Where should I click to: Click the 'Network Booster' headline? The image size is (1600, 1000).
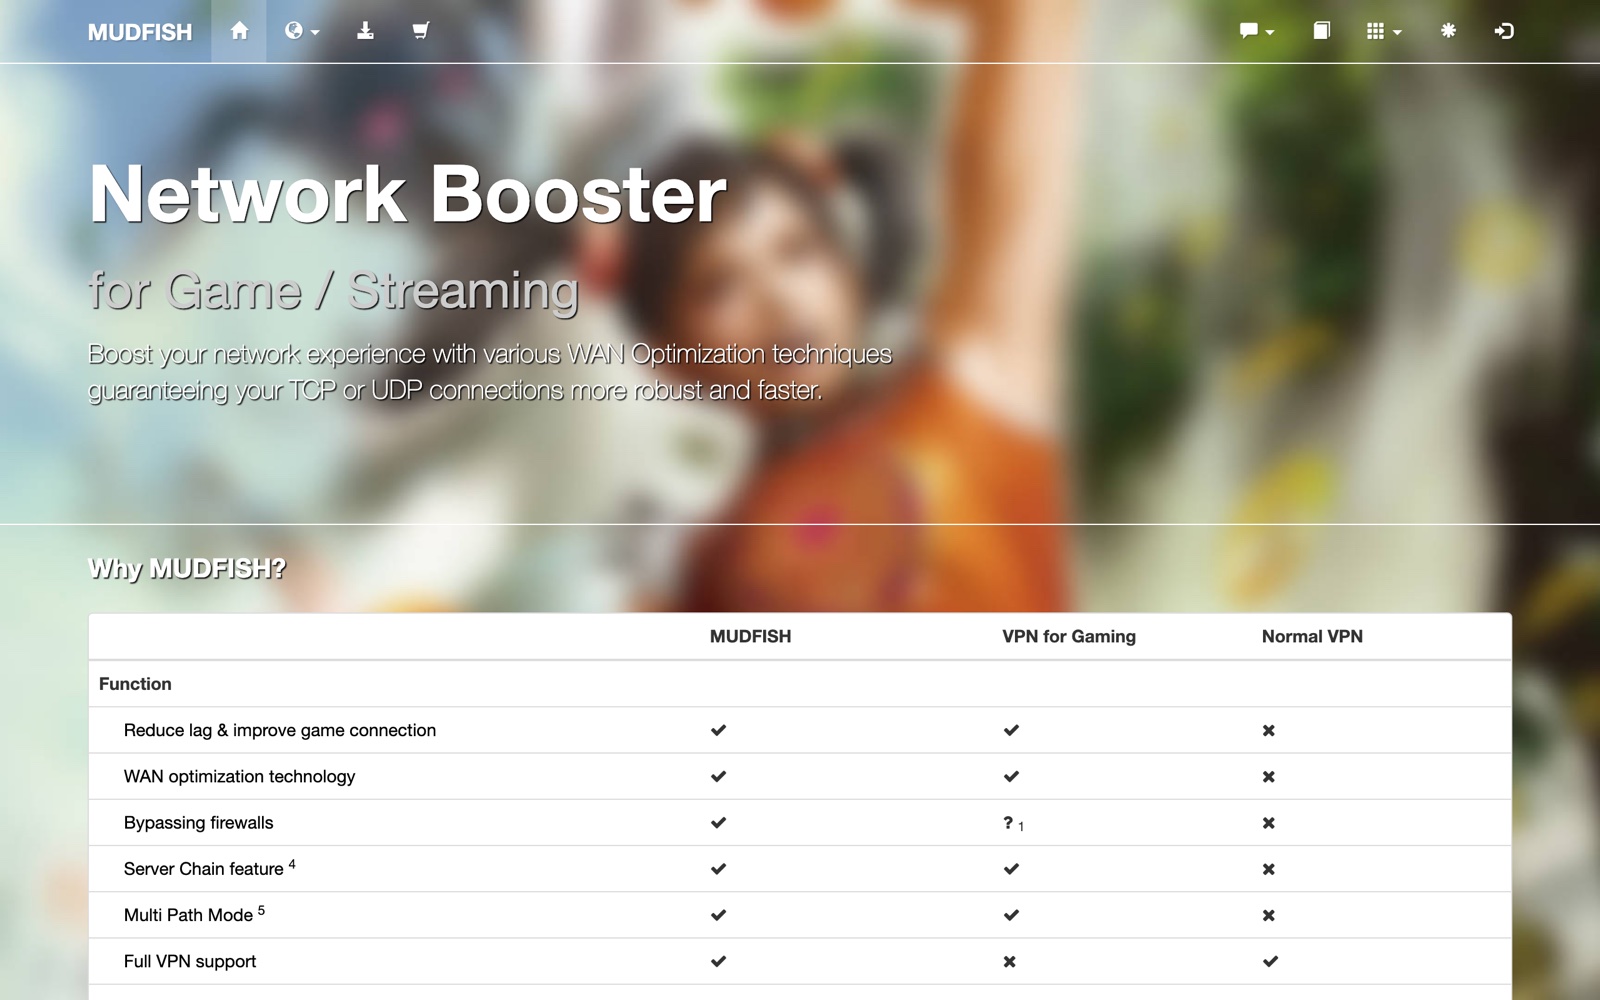(408, 194)
